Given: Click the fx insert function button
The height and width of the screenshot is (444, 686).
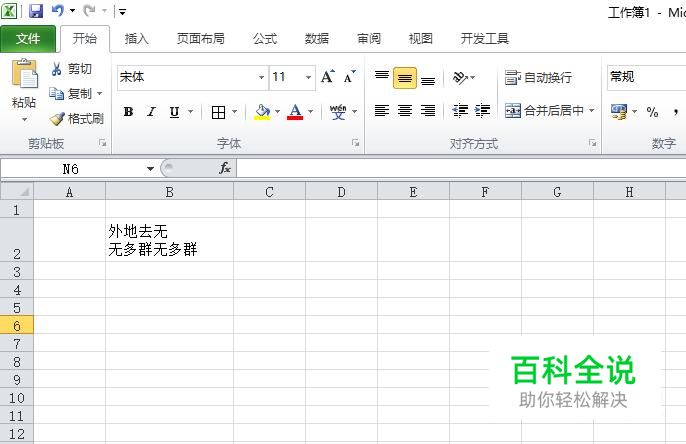Looking at the screenshot, I should coord(225,168).
